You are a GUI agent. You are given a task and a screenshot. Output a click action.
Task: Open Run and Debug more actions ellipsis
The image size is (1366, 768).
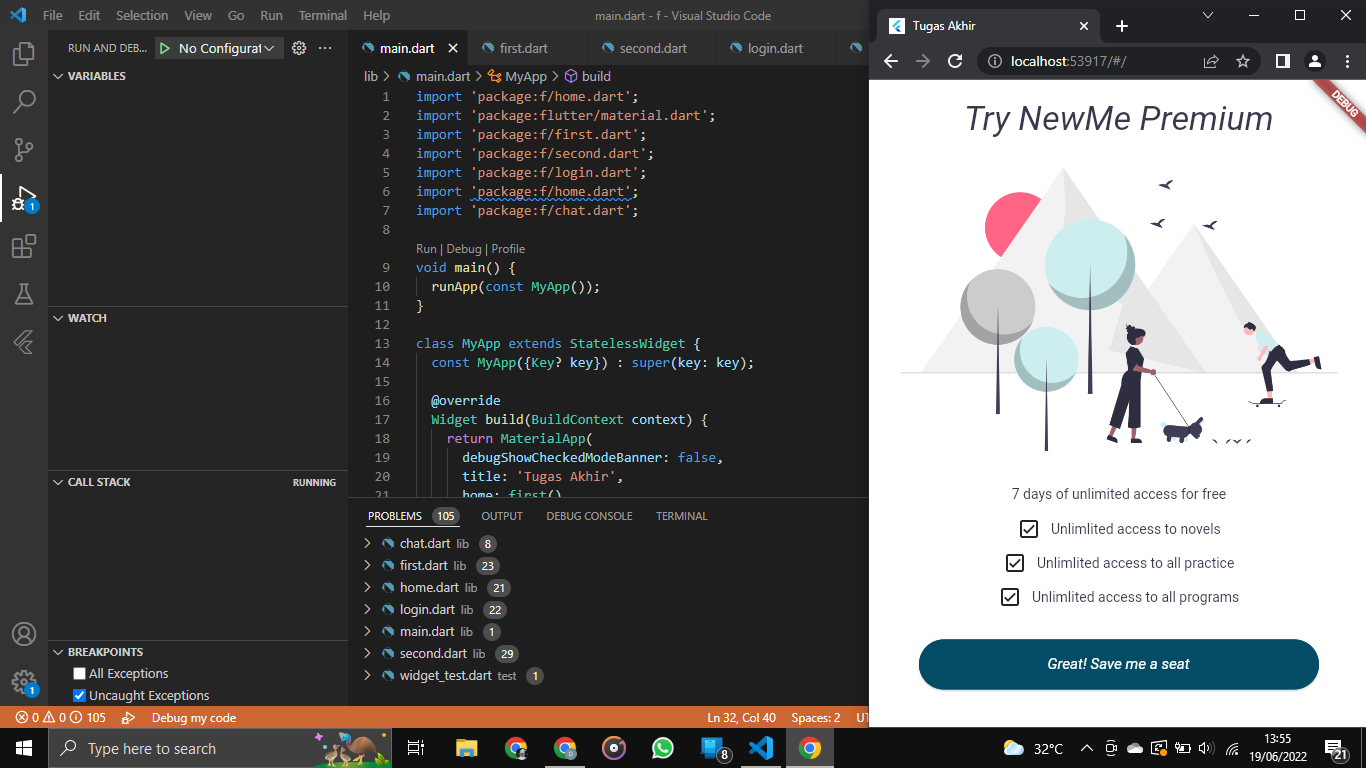pyautogui.click(x=325, y=48)
